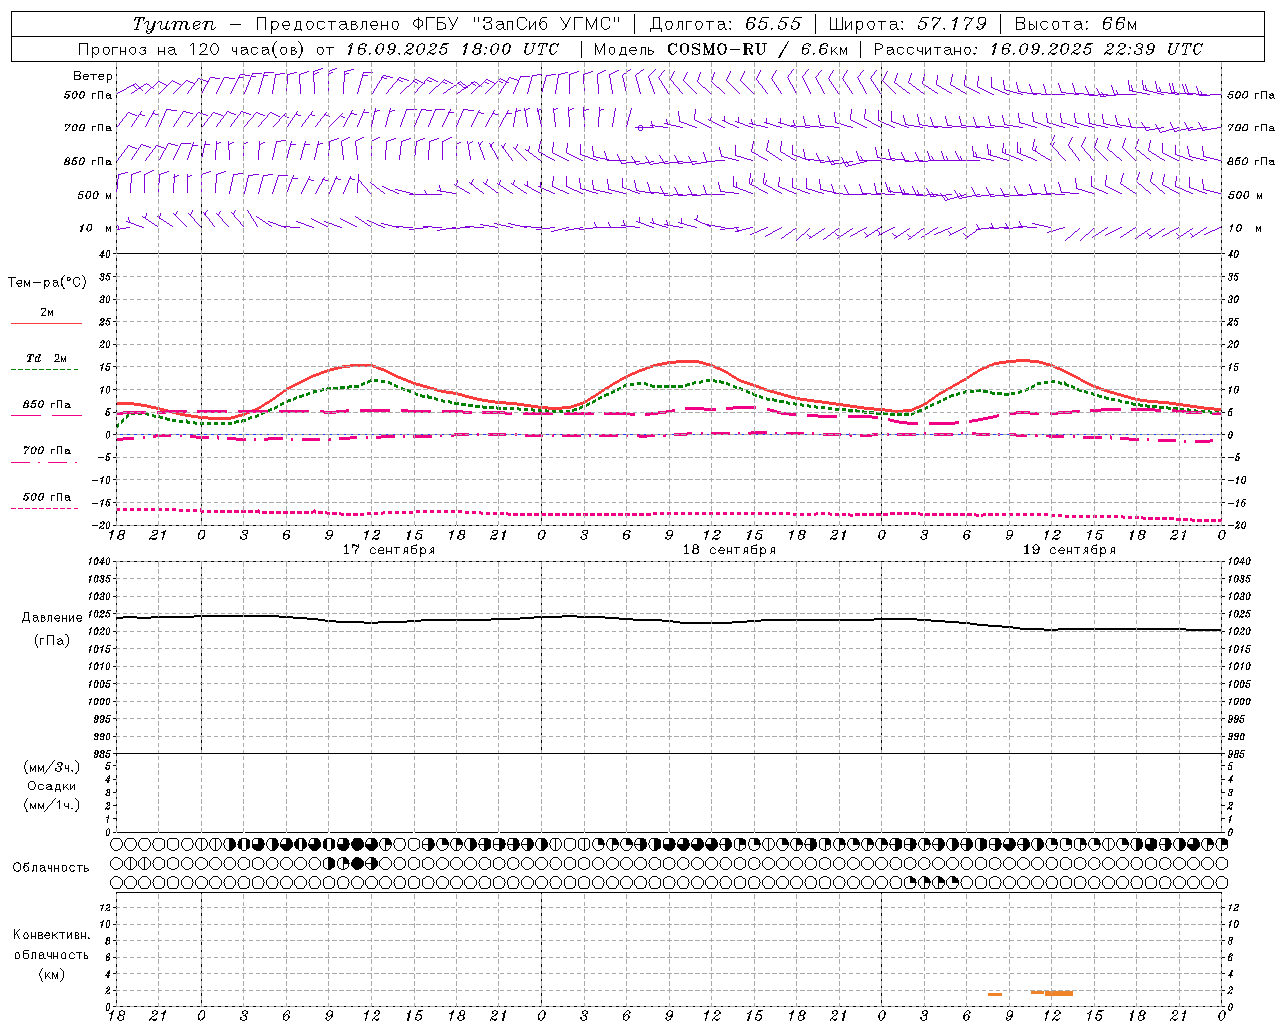This screenshot has height=1024, width=1280.
Task: Click the Td 2м dew point legend entry
Action: click(47, 358)
